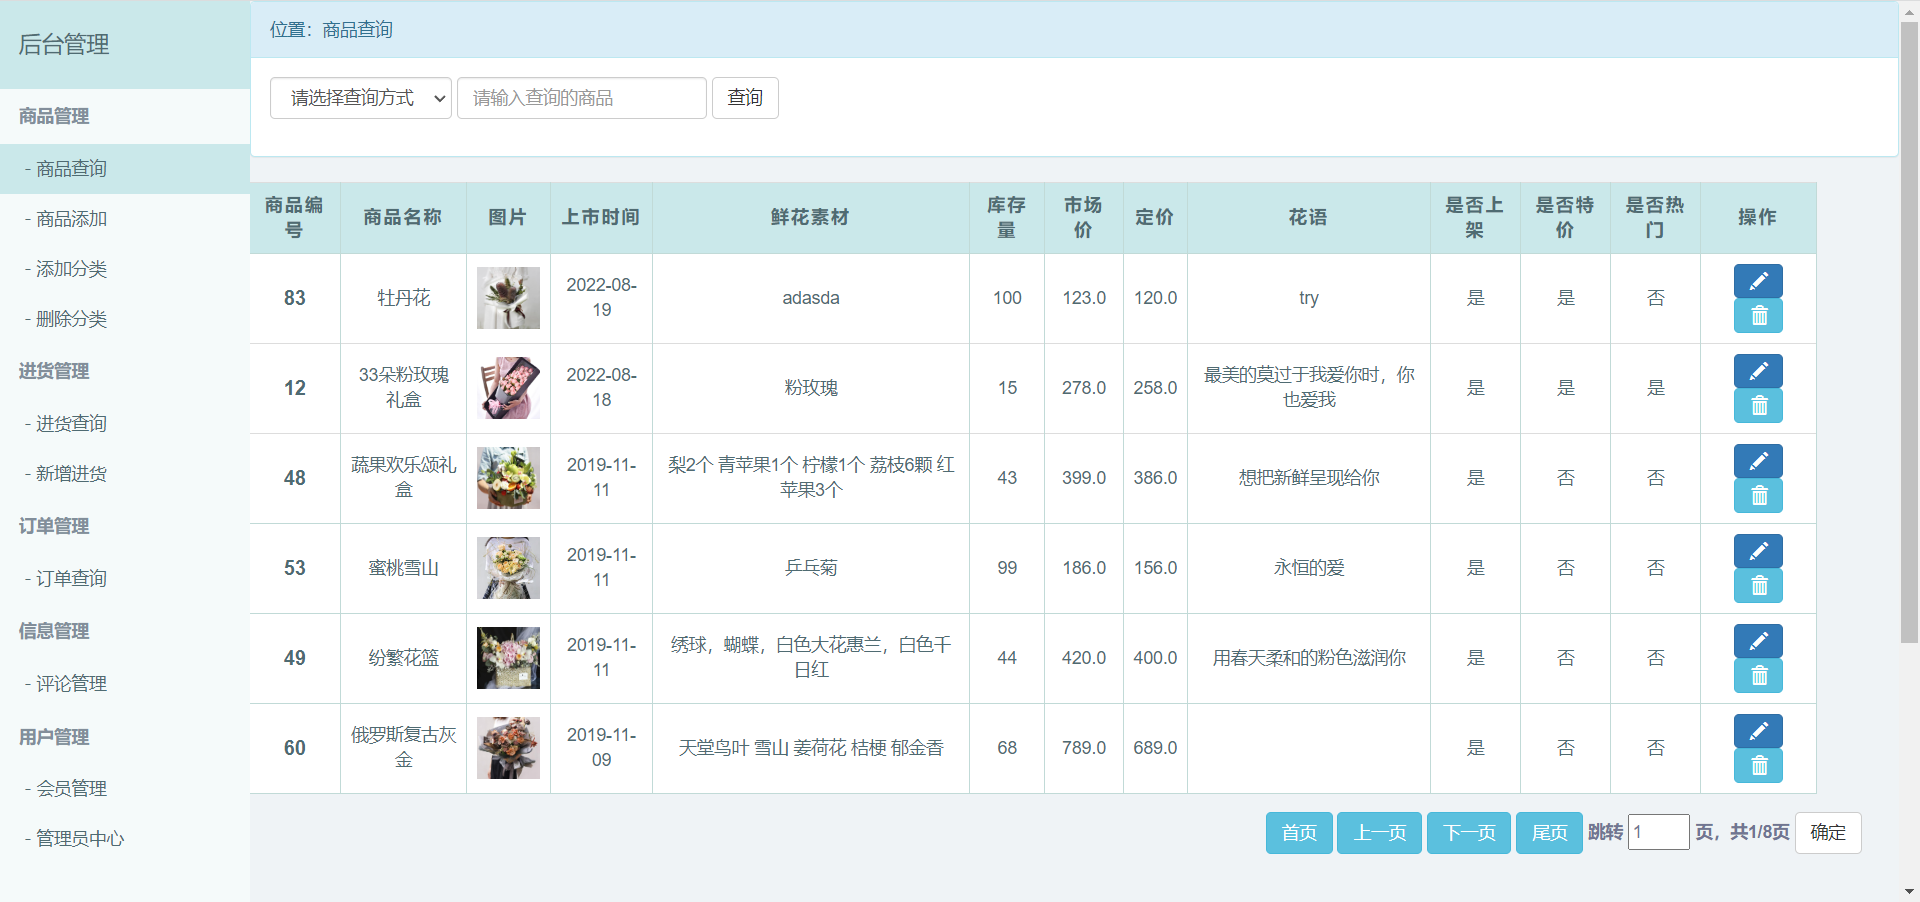The height and width of the screenshot is (902, 1920).
Task: Go to first page with 首页 button
Action: (x=1299, y=833)
